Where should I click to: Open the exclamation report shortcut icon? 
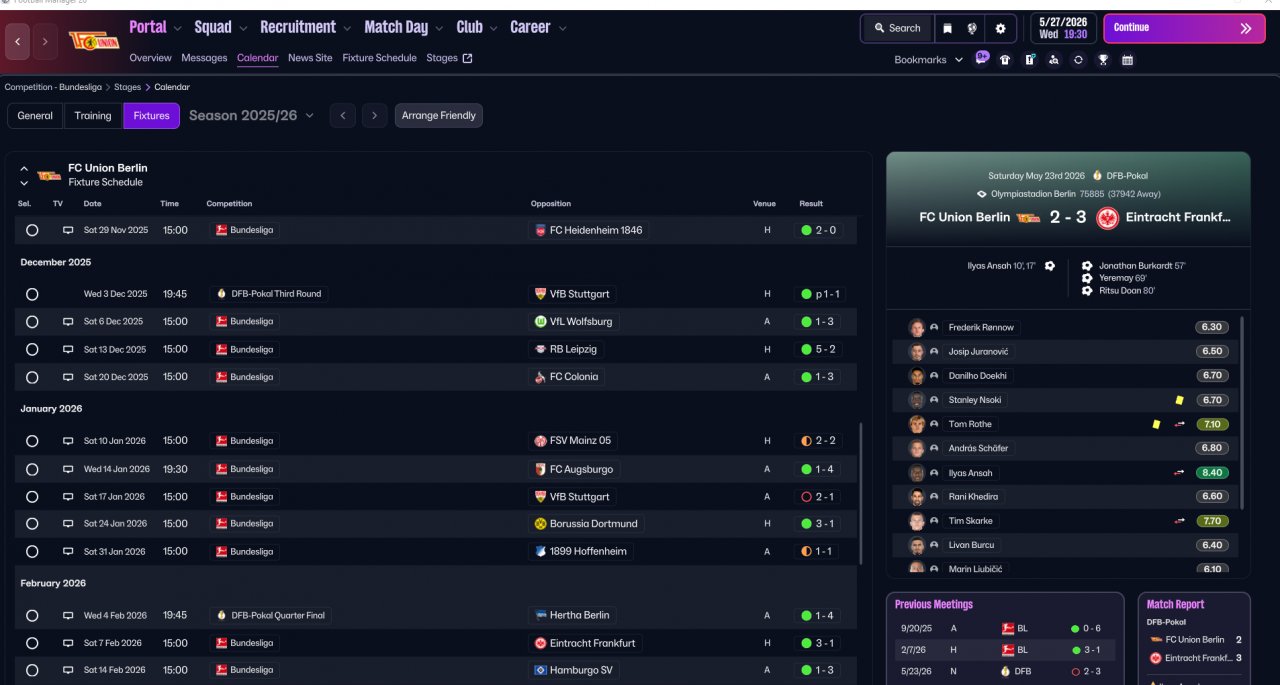tap(1030, 60)
